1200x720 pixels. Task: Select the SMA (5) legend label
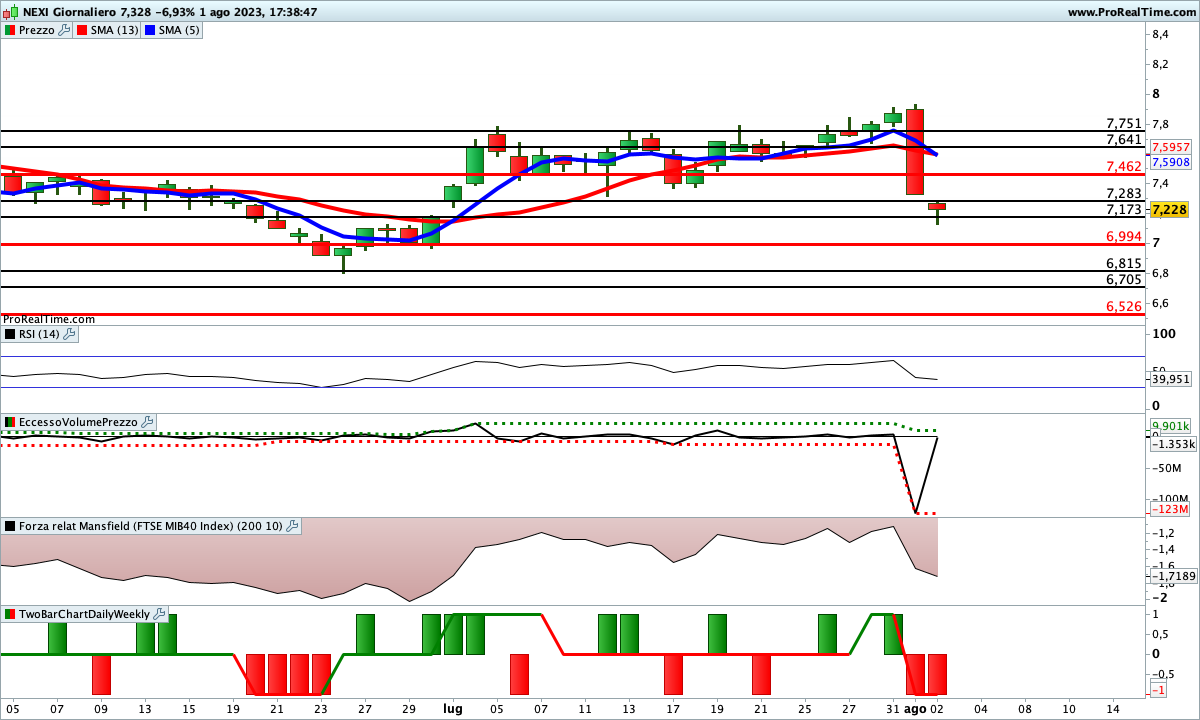[181, 30]
